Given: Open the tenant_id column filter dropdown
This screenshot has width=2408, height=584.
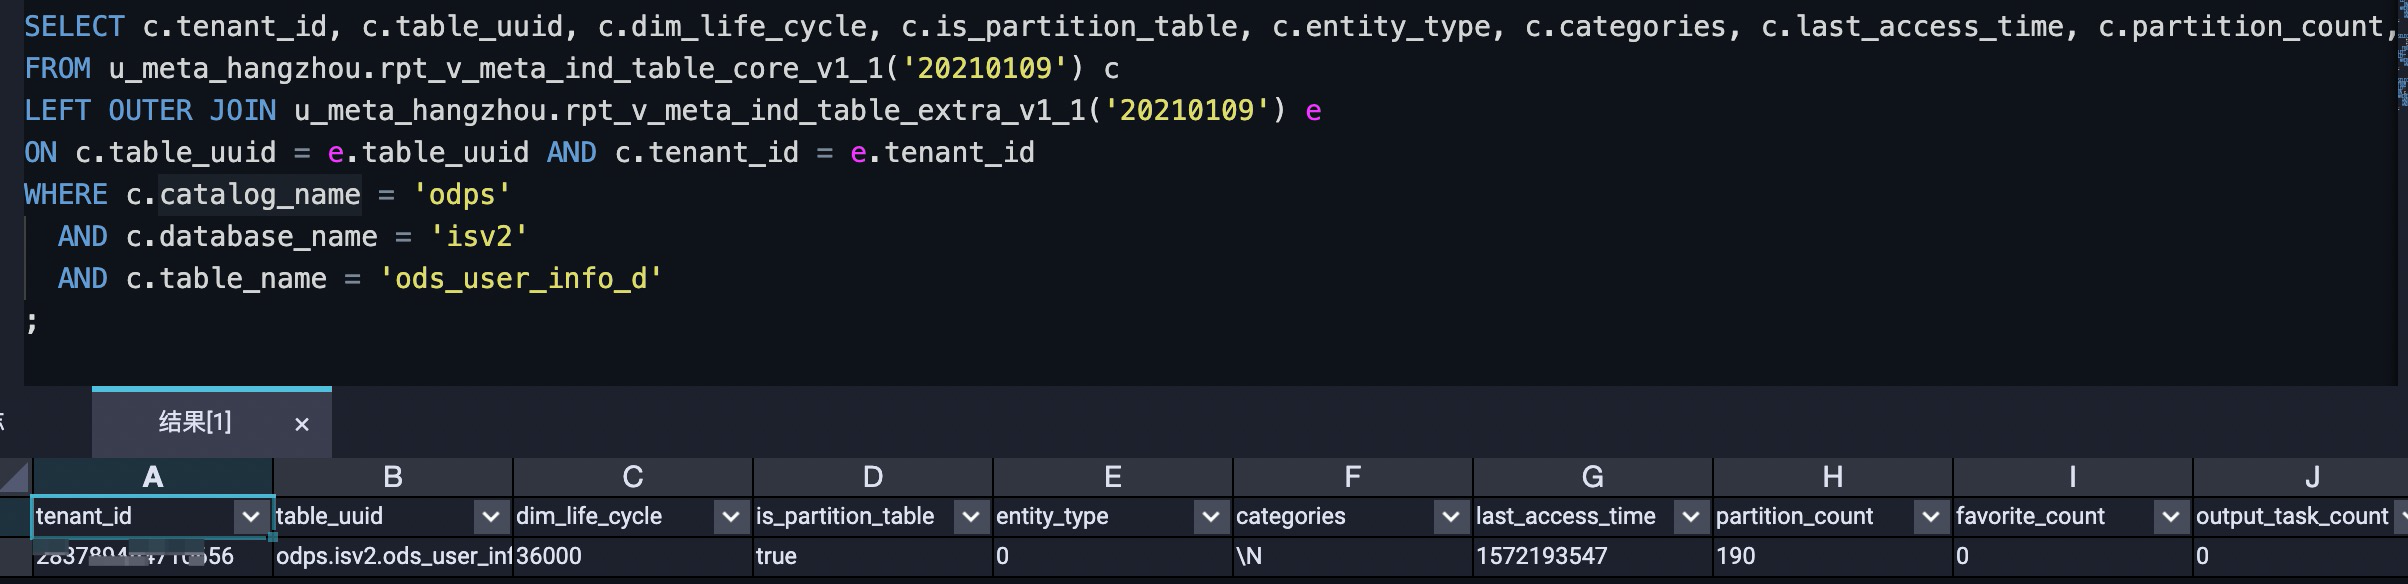Looking at the screenshot, I should pos(250,516).
